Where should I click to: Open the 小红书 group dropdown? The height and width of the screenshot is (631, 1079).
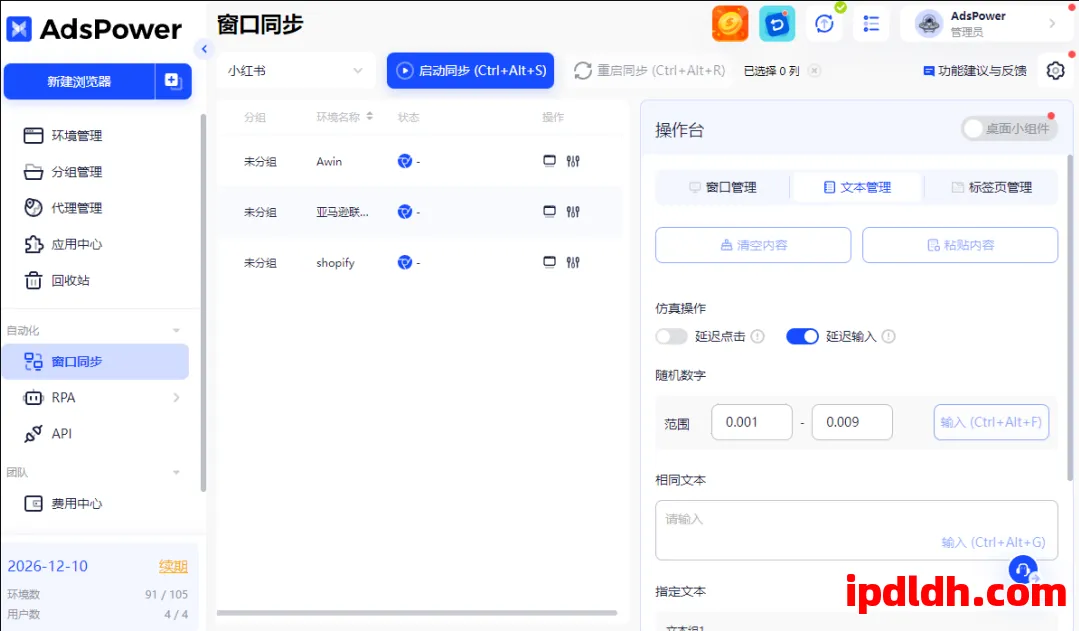click(x=297, y=70)
